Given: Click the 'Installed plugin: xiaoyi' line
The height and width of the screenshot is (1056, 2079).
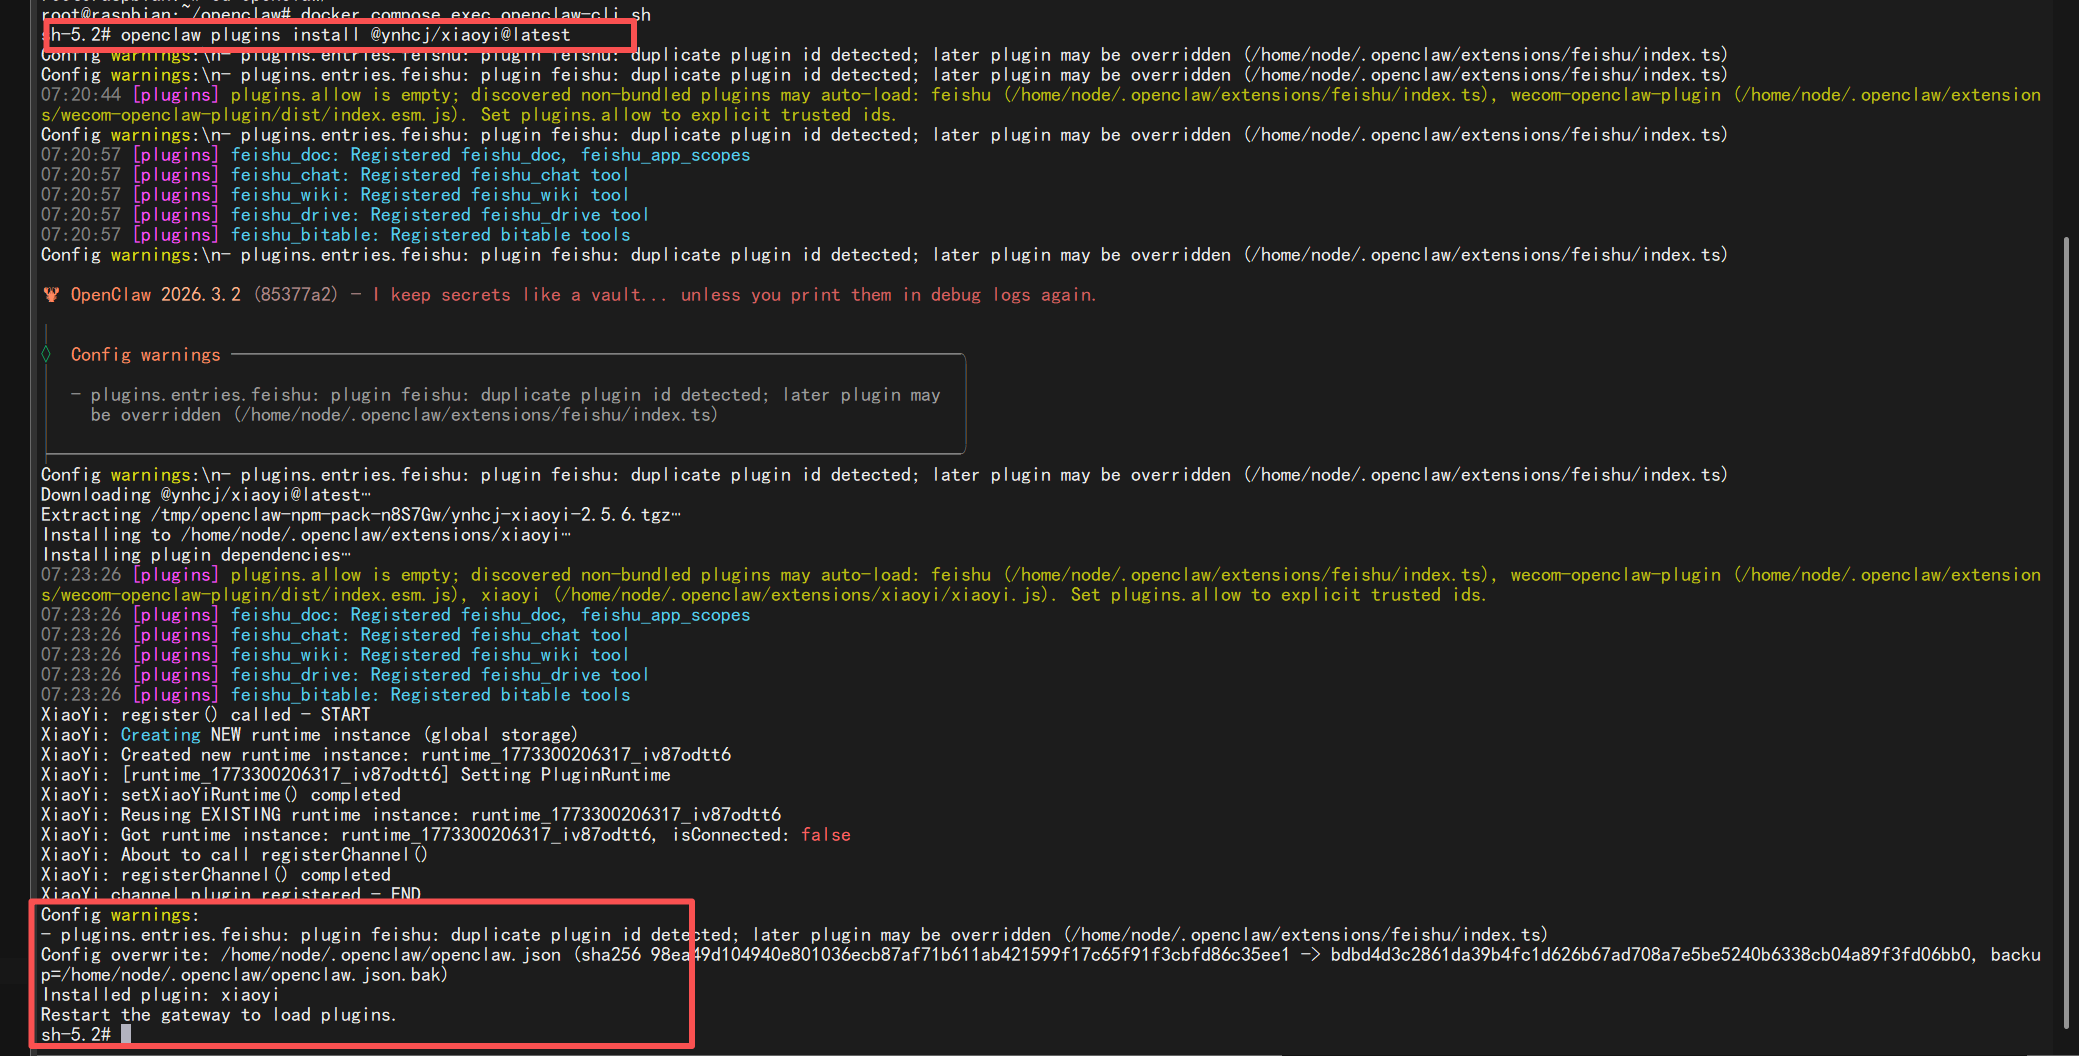Looking at the screenshot, I should point(160,995).
